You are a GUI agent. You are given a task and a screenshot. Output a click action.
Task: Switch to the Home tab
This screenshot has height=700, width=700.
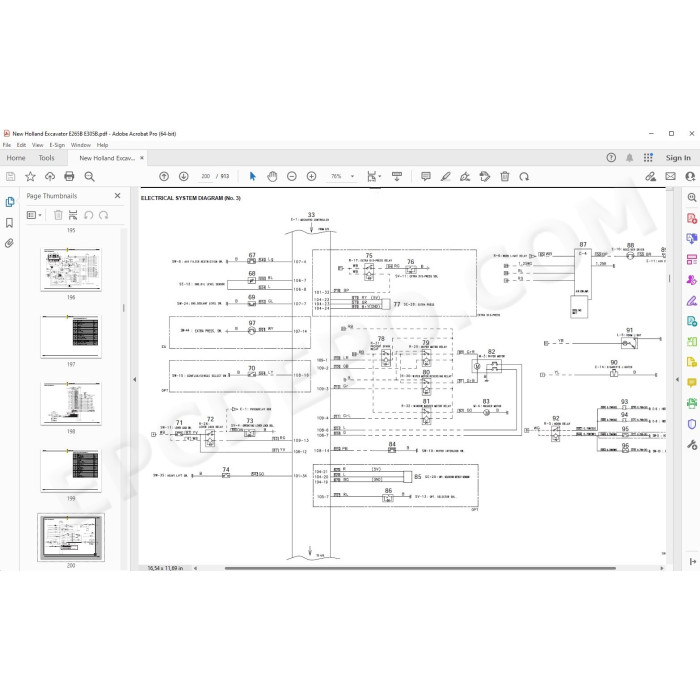(x=16, y=158)
